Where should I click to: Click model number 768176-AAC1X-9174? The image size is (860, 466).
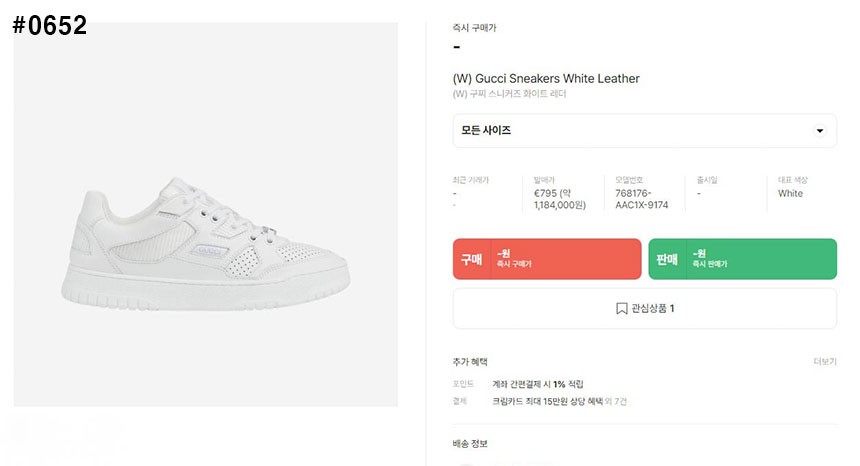[x=641, y=199]
